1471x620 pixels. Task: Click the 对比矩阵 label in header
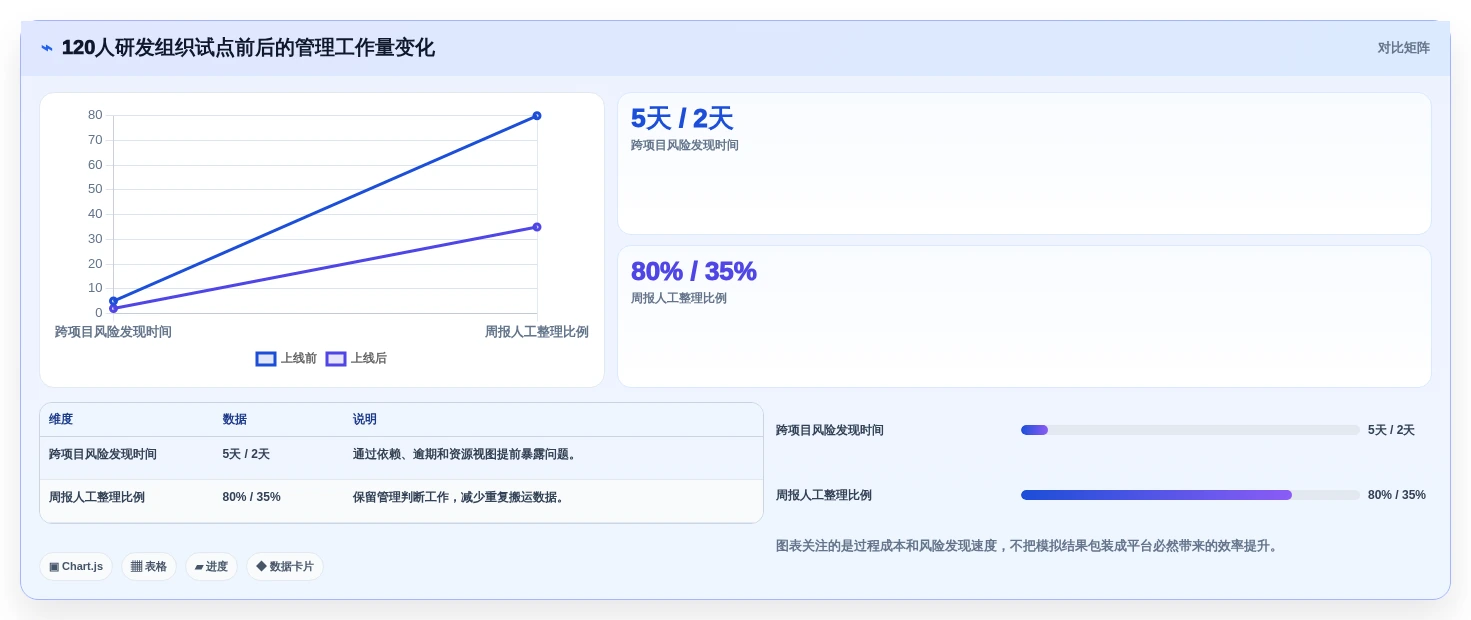1403,48
